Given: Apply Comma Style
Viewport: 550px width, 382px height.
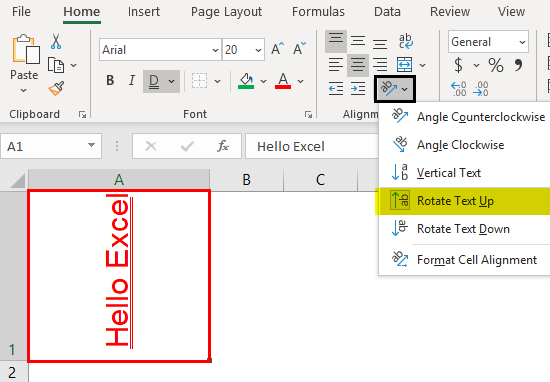Looking at the screenshot, I should [x=518, y=65].
